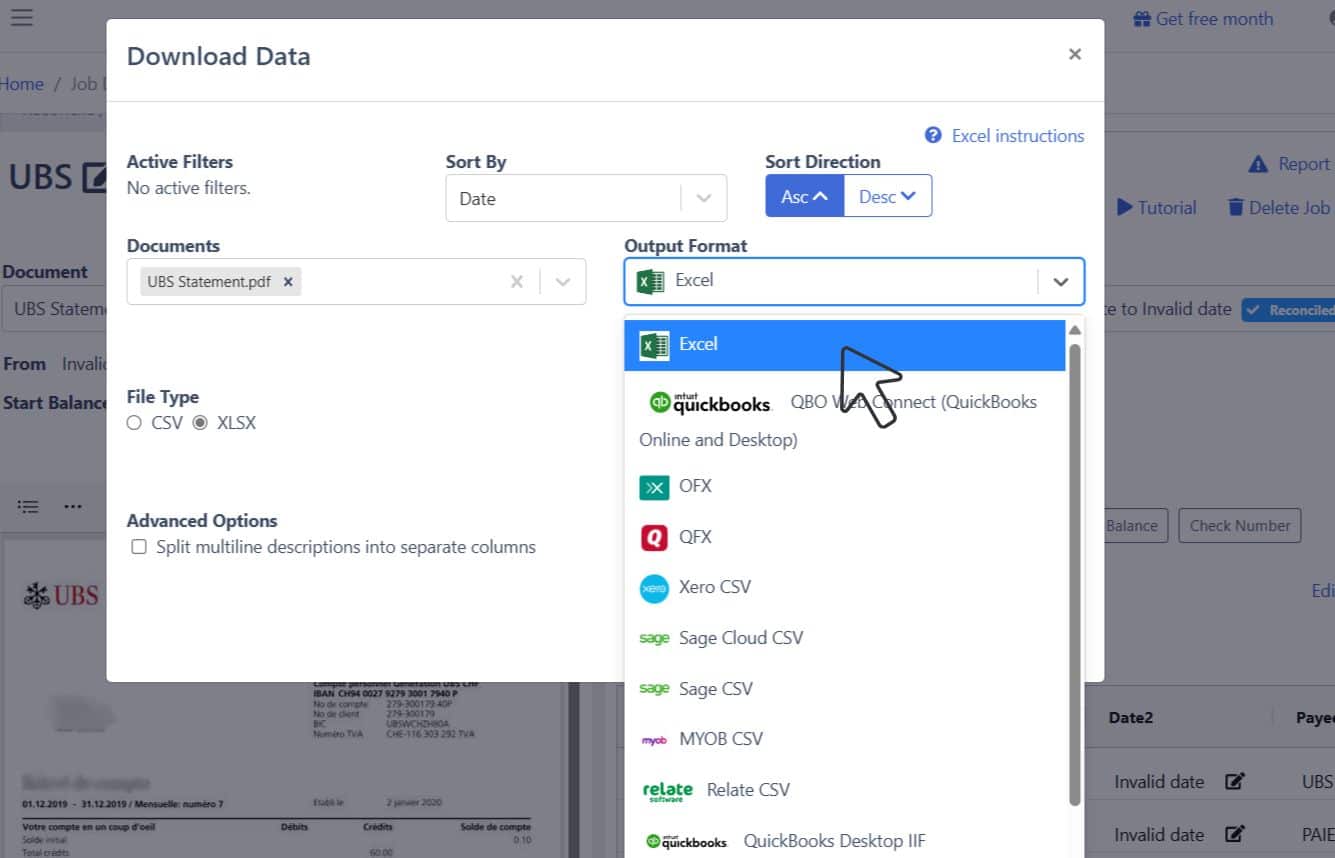Select Desc sort direction

(888, 196)
